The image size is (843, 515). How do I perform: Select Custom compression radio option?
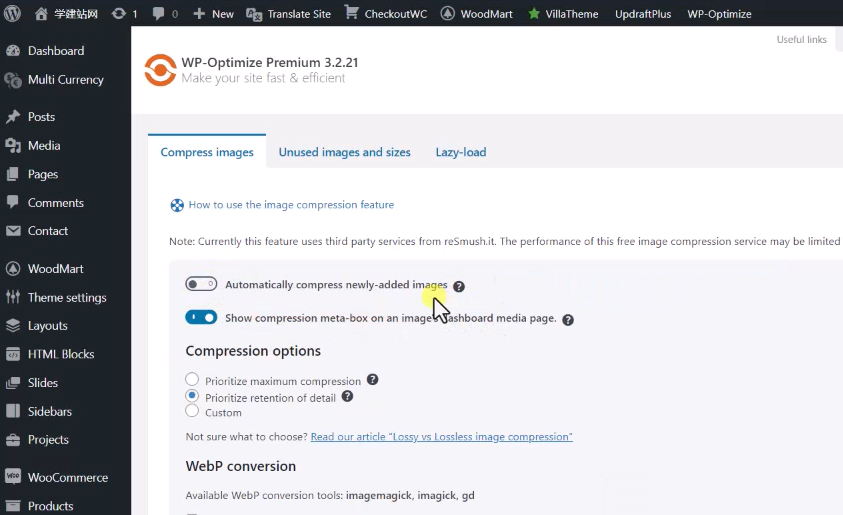click(x=192, y=411)
